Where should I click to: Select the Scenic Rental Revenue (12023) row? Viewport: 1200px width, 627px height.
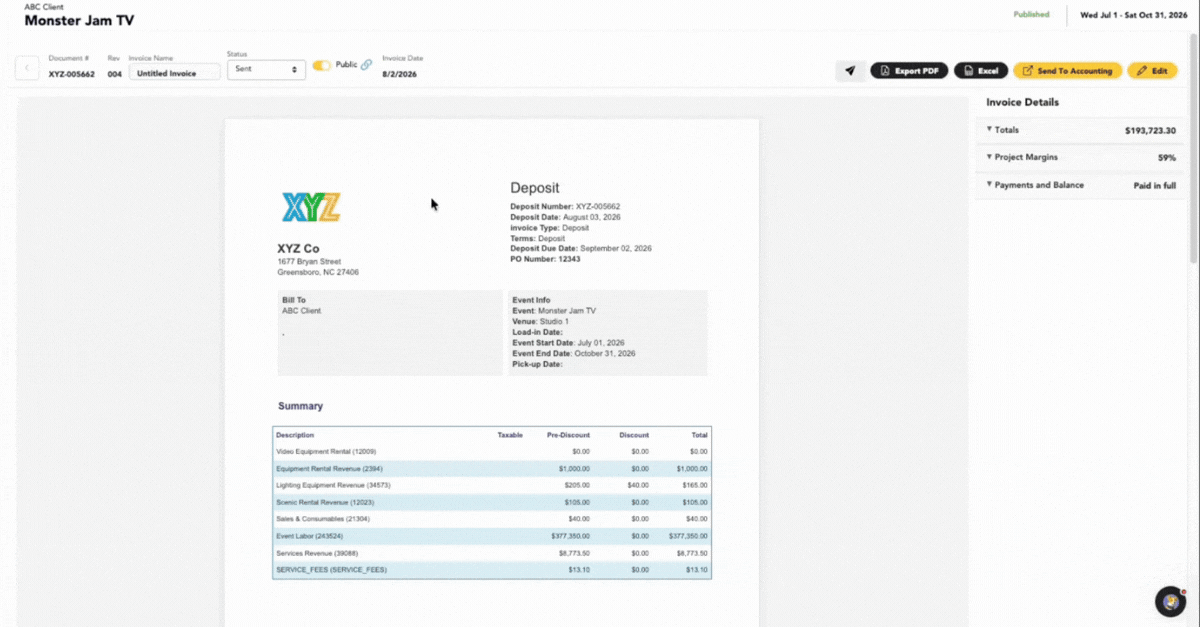pos(492,502)
